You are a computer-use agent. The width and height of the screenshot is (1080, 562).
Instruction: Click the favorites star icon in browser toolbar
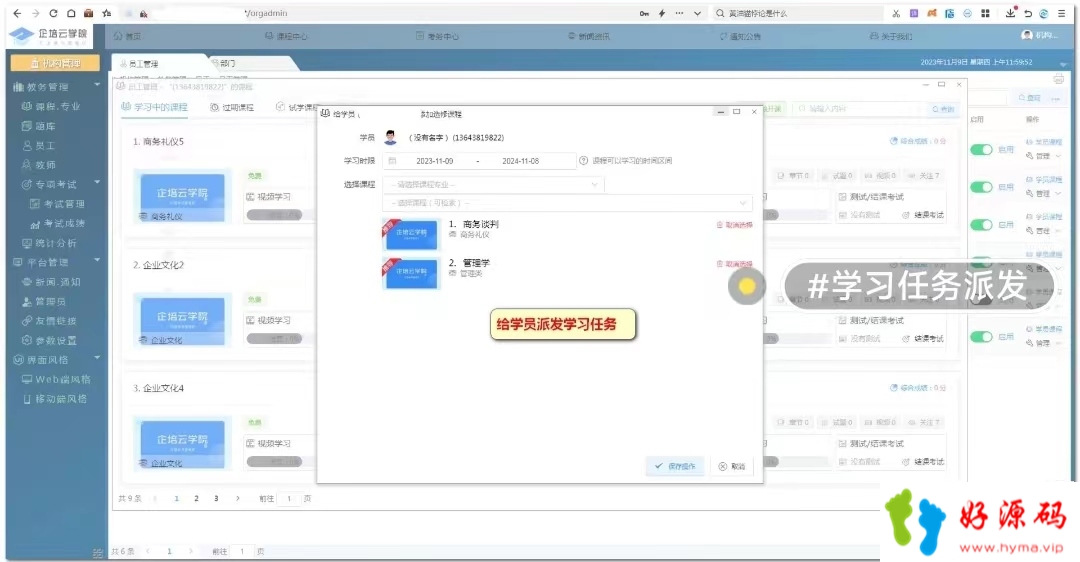click(107, 13)
